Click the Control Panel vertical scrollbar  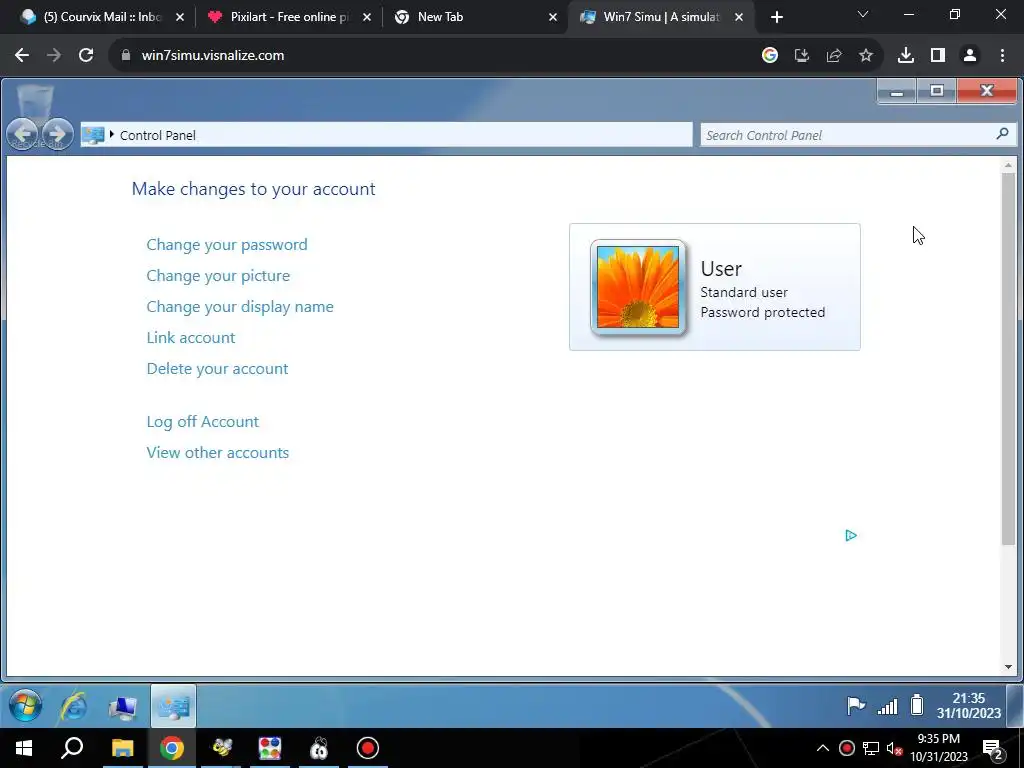(1008, 359)
